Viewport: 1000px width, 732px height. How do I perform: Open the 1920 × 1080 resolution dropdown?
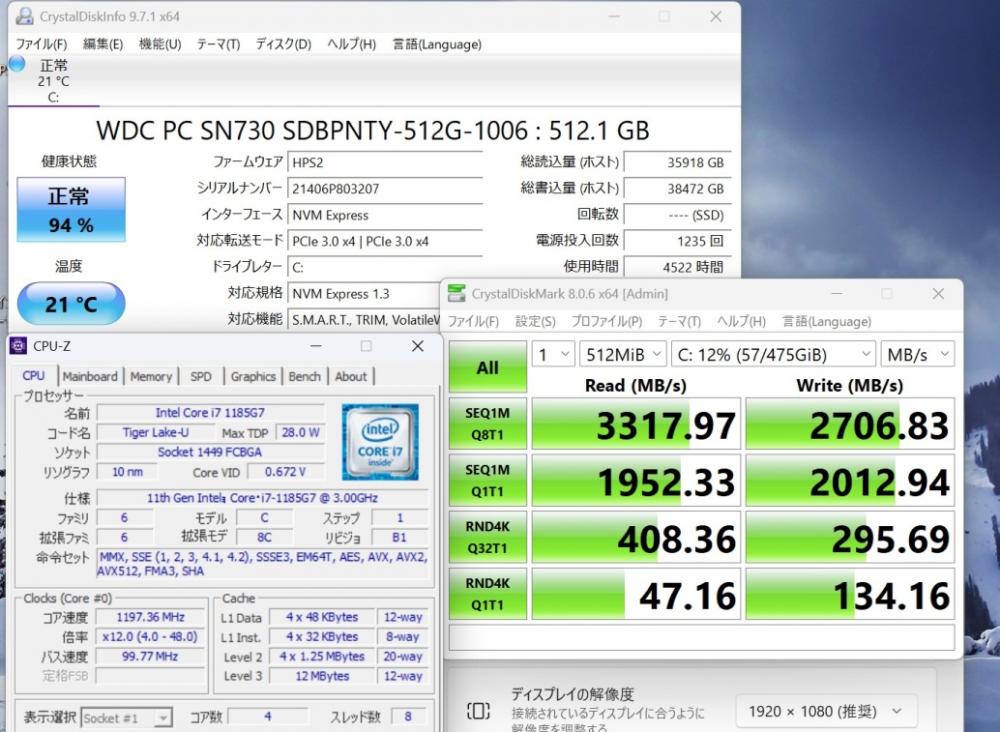(826, 711)
